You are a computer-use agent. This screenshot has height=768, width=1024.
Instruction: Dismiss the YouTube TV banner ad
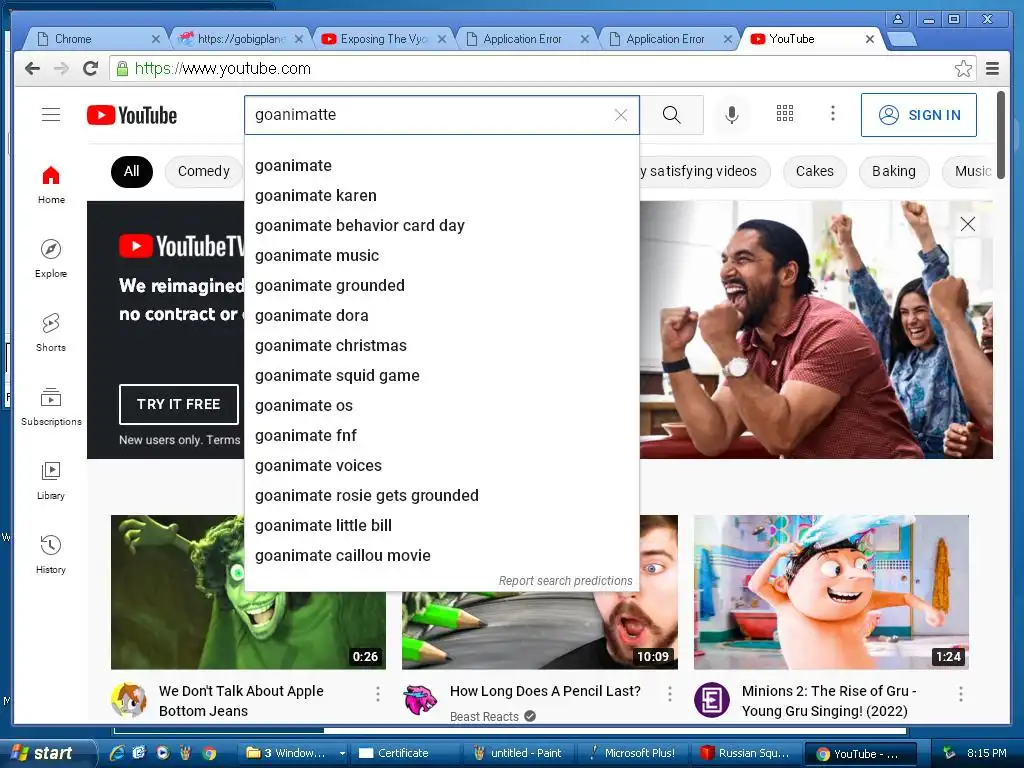click(968, 224)
